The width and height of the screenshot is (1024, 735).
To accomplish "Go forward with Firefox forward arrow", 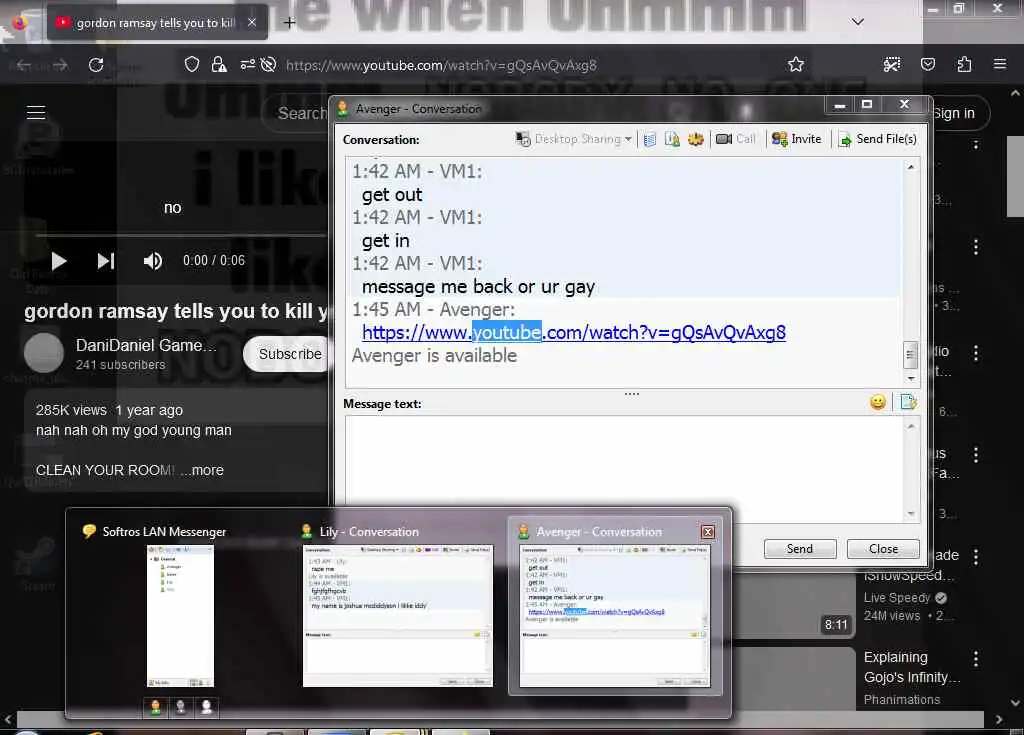I will point(61,65).
